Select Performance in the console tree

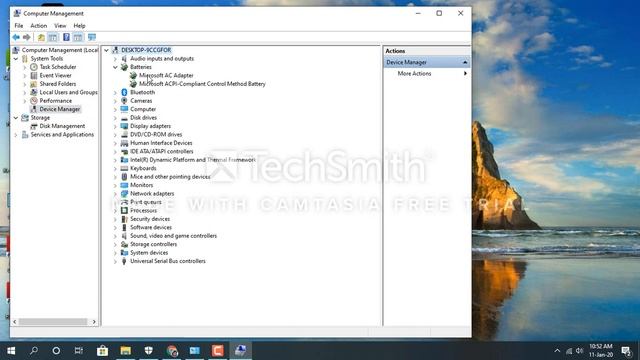(x=56, y=101)
